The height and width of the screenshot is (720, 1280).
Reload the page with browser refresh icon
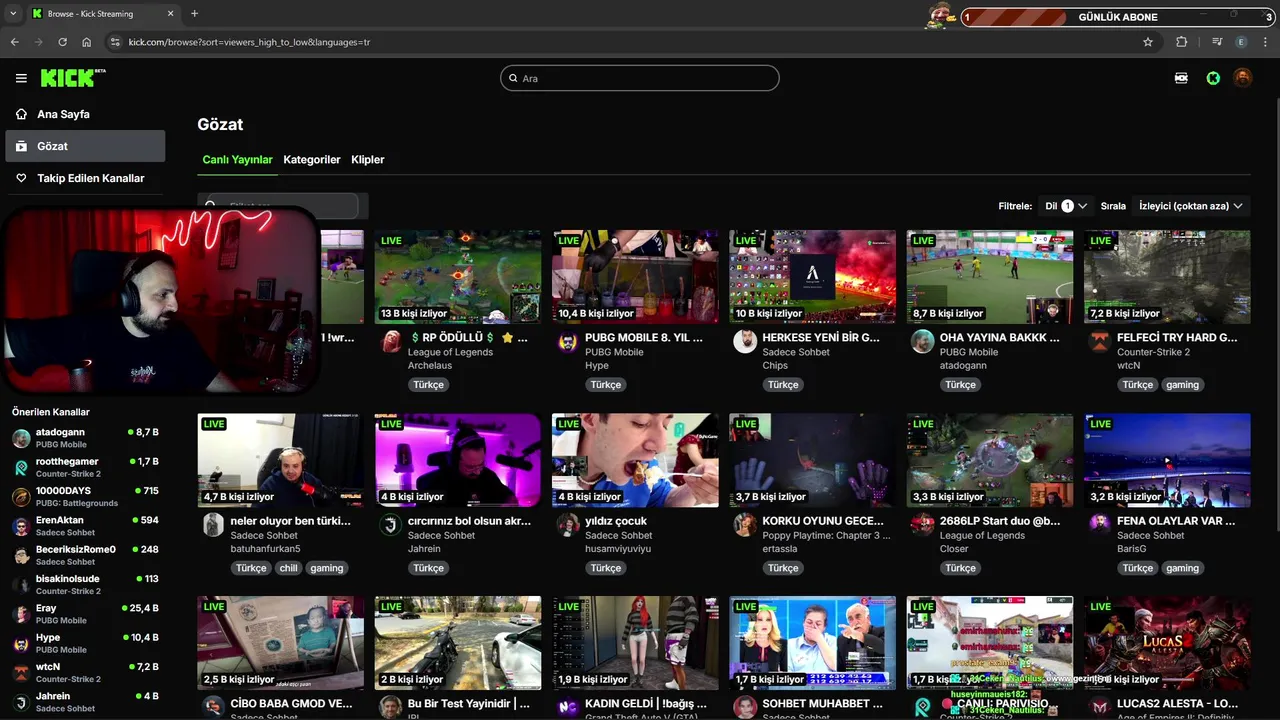click(x=62, y=42)
